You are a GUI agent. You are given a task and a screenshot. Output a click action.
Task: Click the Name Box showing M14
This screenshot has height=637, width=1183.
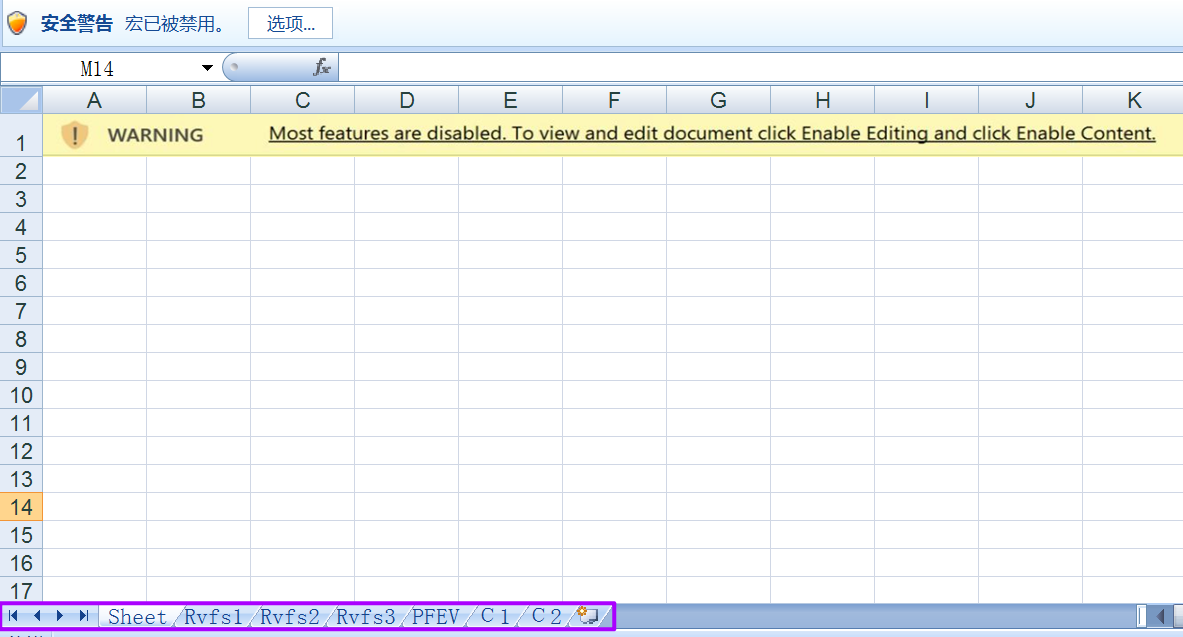(x=98, y=69)
